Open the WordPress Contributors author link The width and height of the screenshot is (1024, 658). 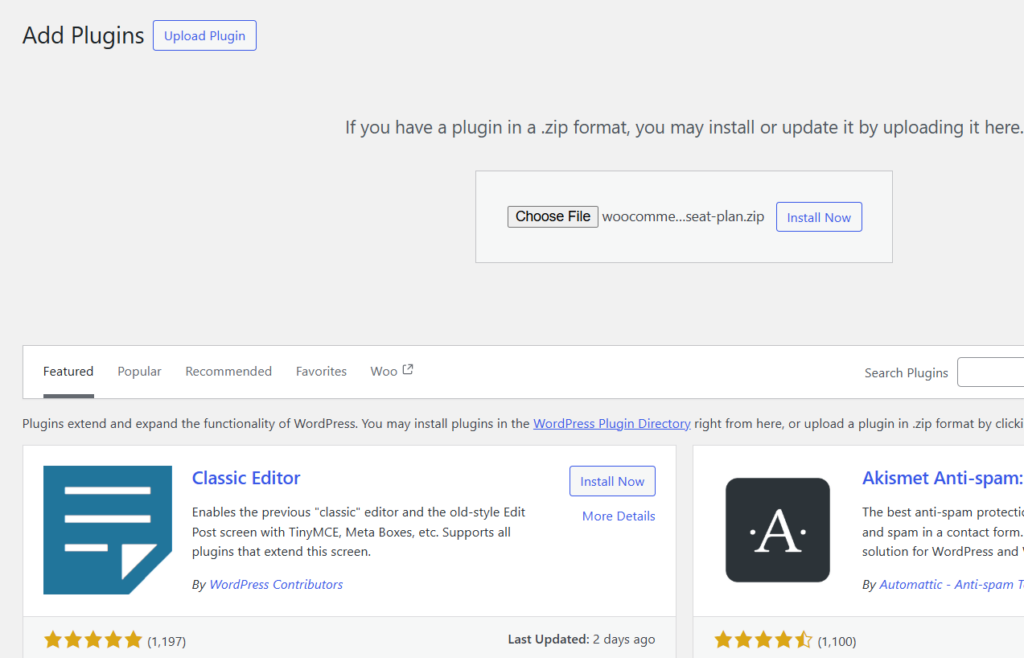(275, 585)
